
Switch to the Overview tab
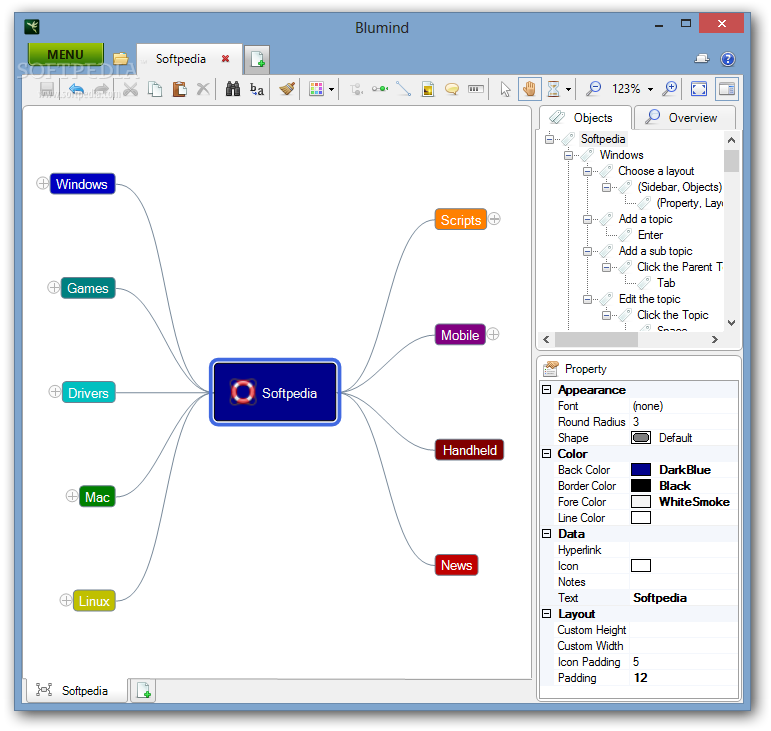685,117
